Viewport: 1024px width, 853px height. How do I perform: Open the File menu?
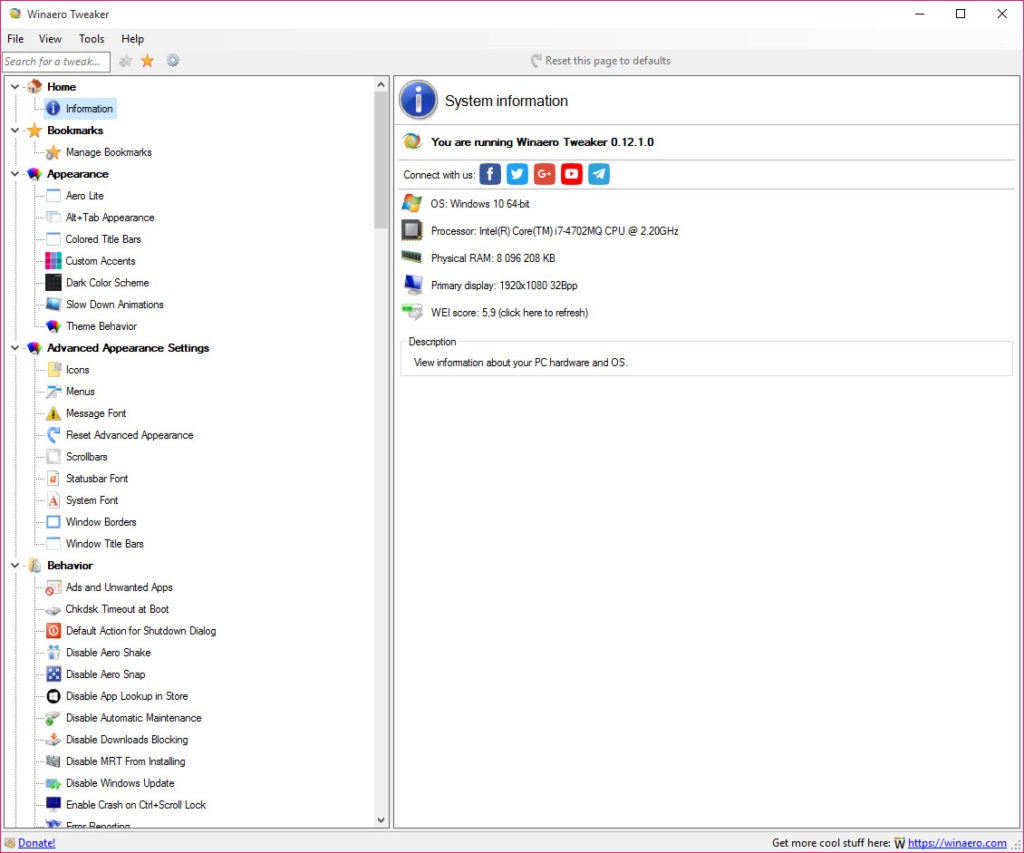click(15, 39)
